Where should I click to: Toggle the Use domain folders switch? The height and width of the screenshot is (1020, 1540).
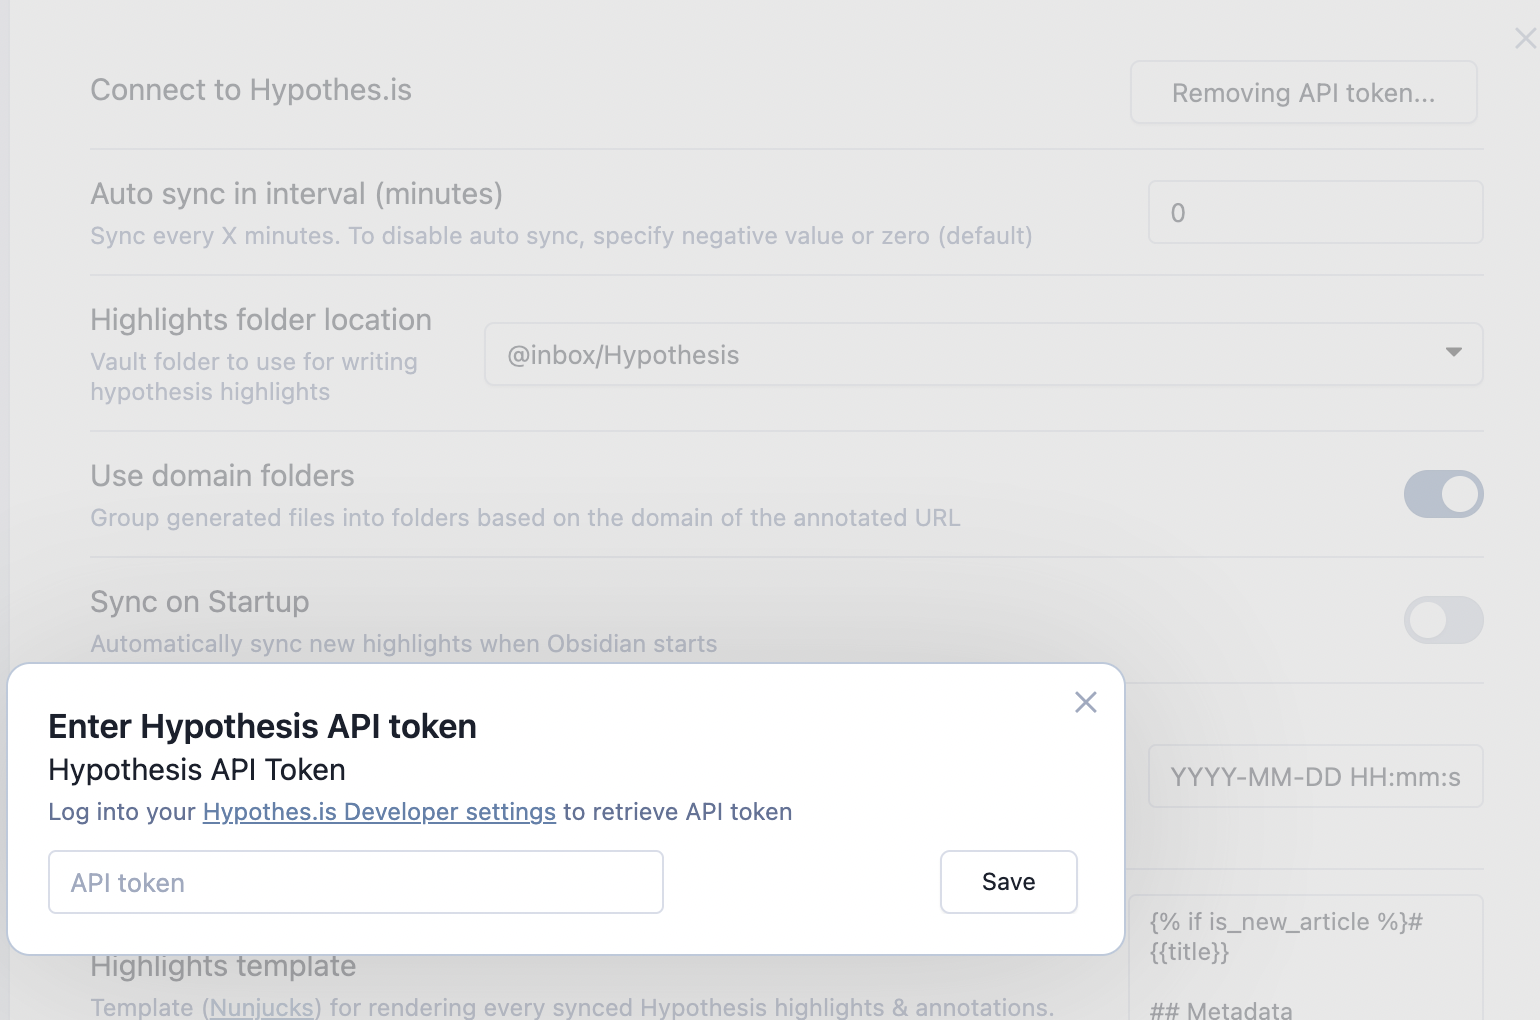[1443, 494]
